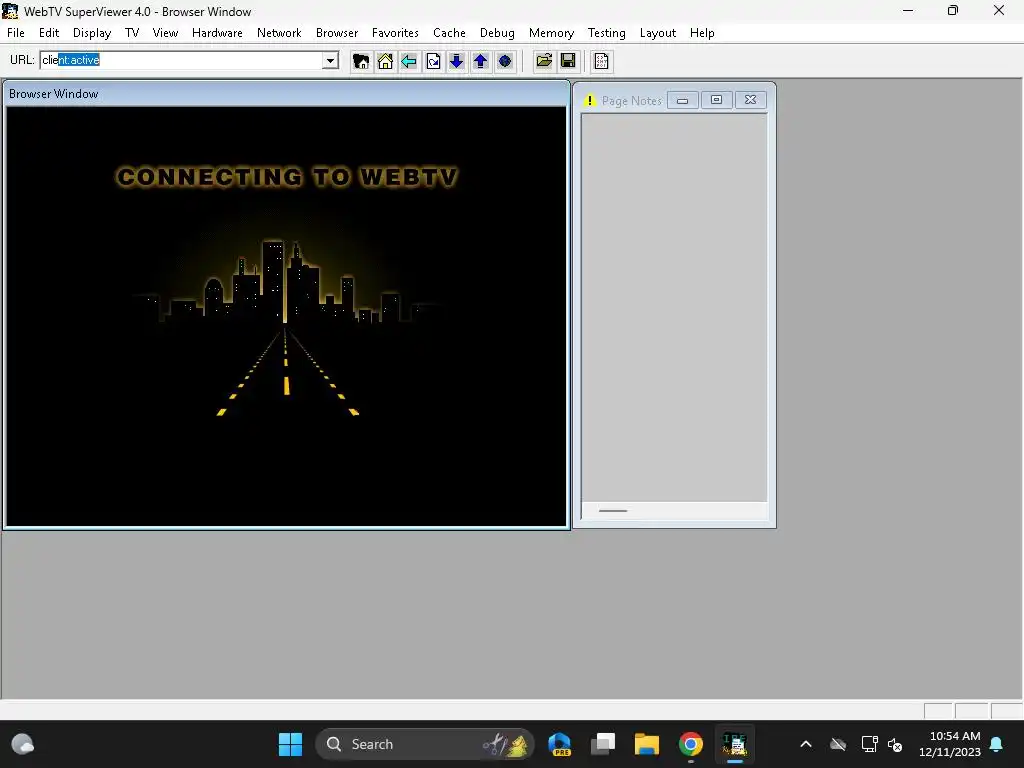Click the Browser Window title bar
This screenshot has height=768, width=1024.
[286, 94]
